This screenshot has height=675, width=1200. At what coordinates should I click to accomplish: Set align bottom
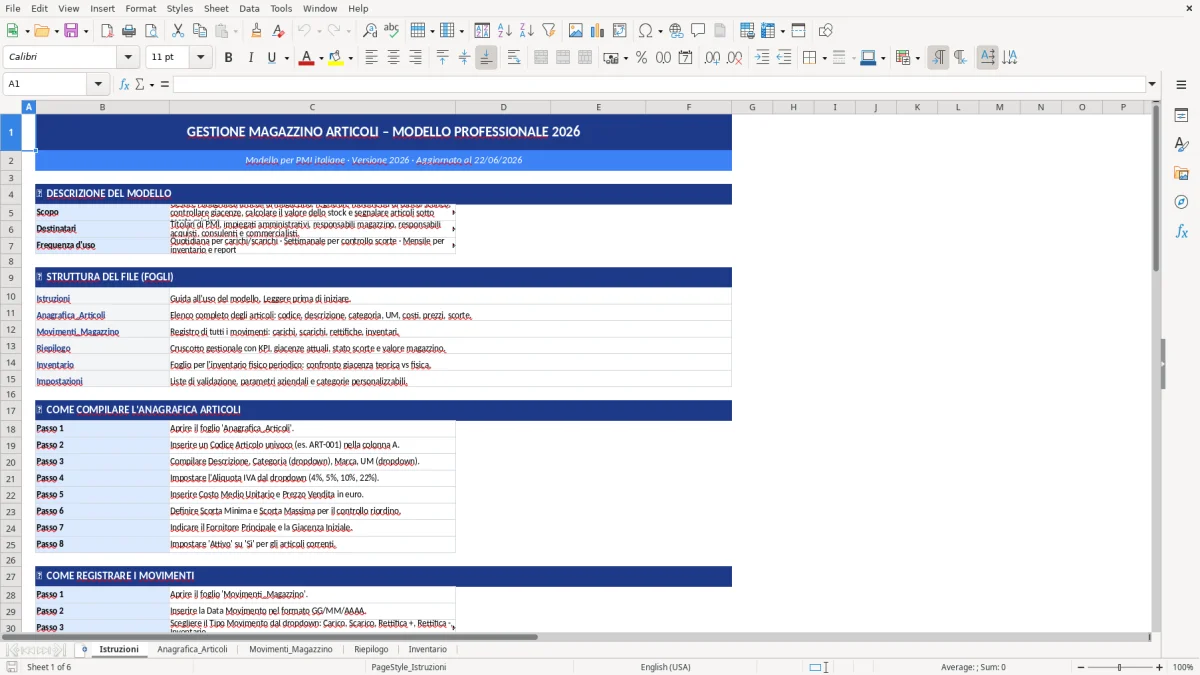pos(486,58)
